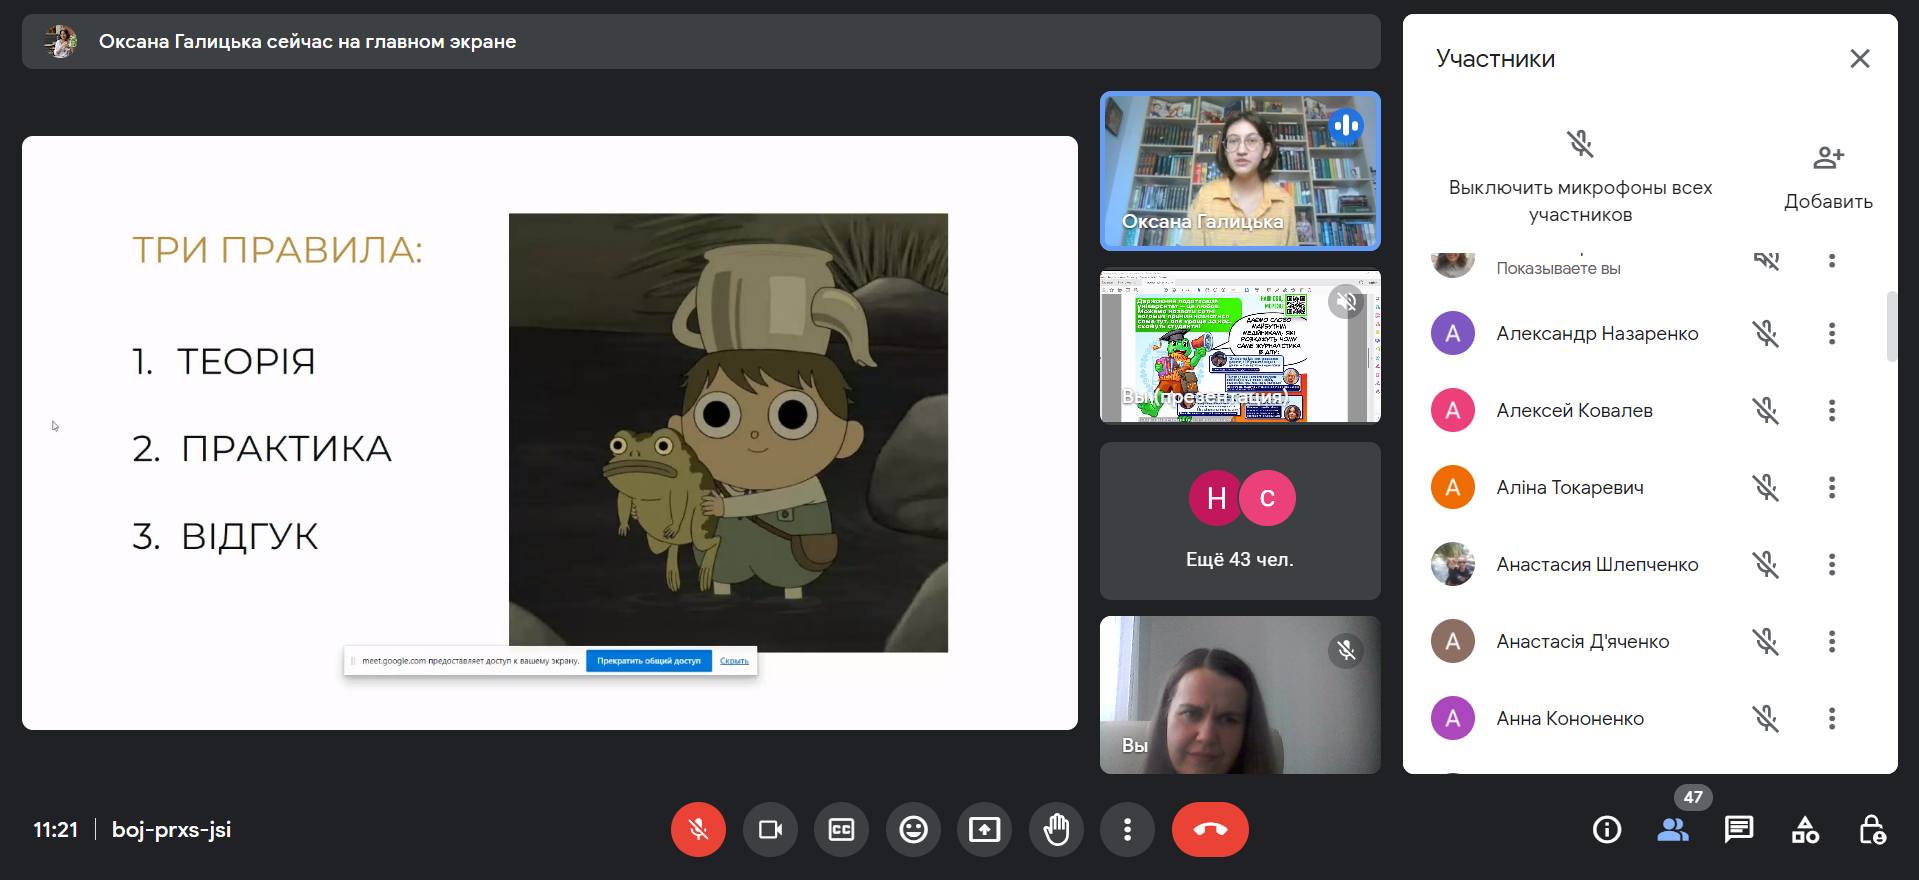Mute Александр Назаренко's microphone

[1766, 333]
